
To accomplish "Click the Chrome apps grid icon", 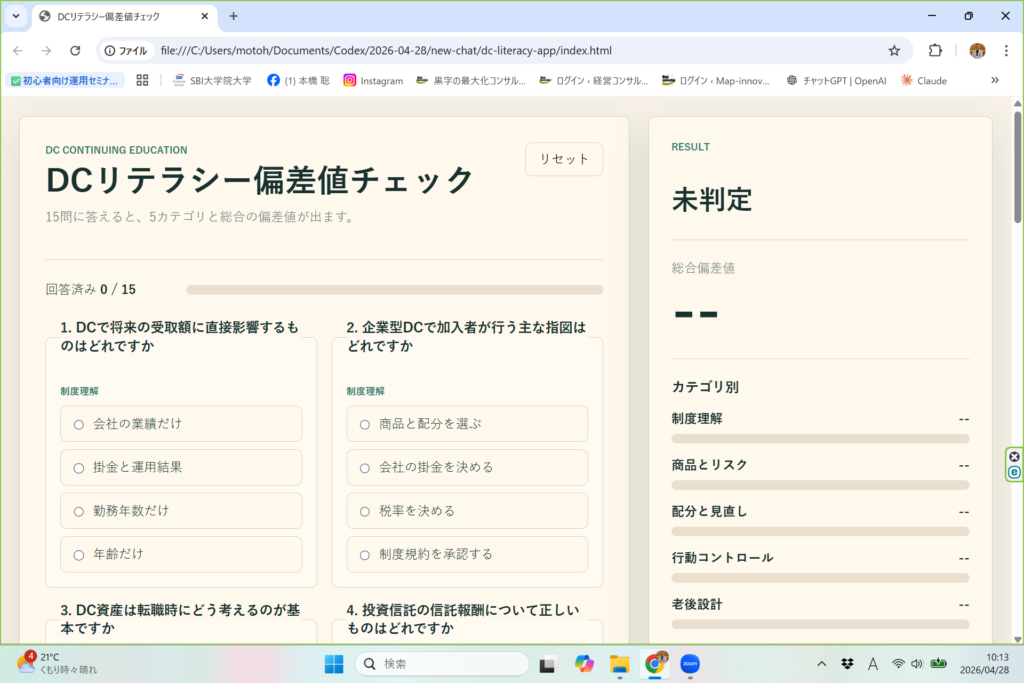I will click(x=142, y=80).
